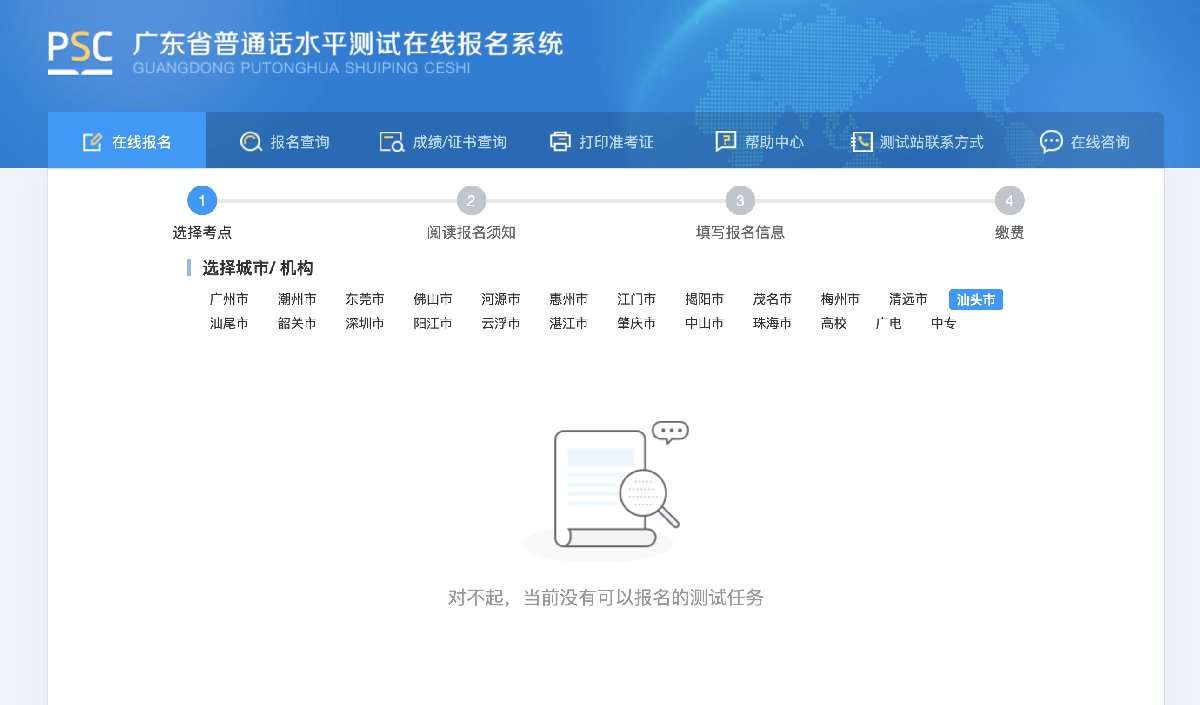Image resolution: width=1200 pixels, height=705 pixels.
Task: Click the 在线咨询 chat bubble icon
Action: [1051, 142]
